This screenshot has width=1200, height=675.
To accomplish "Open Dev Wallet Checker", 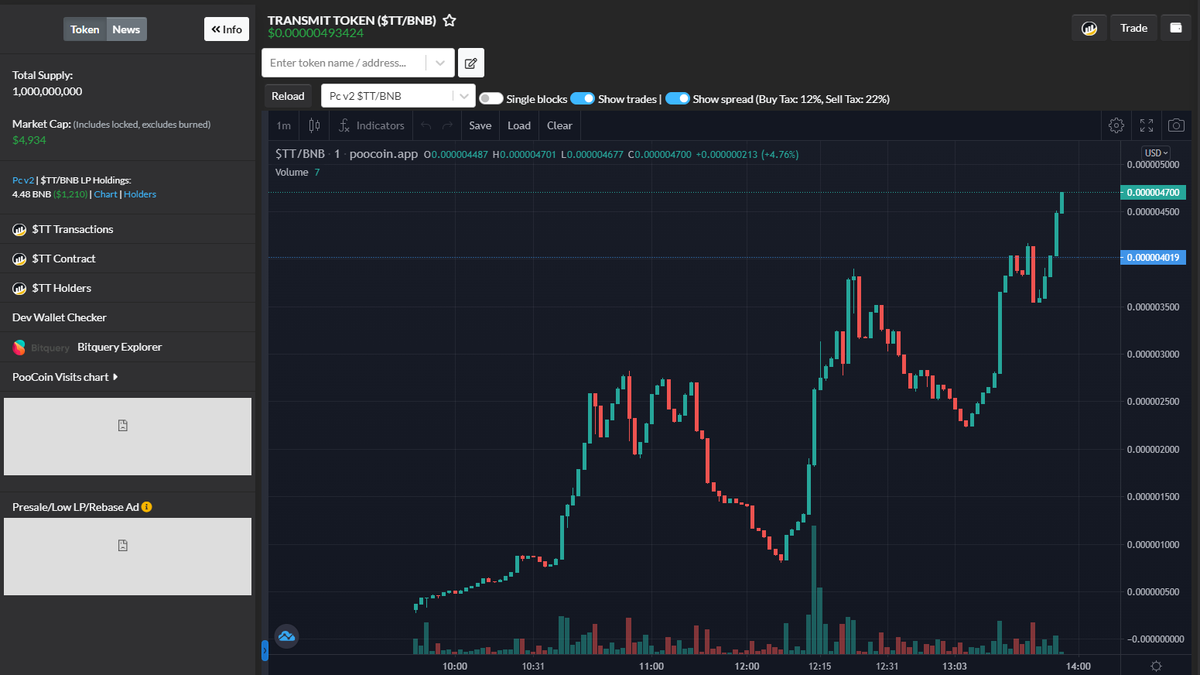I will pos(59,318).
